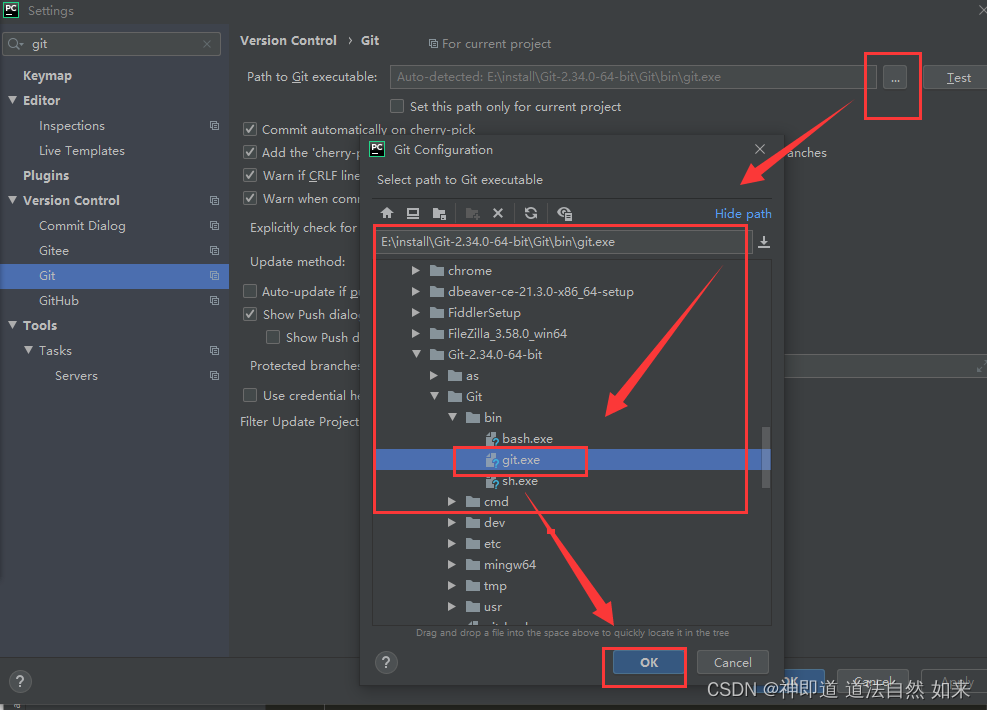Image resolution: width=987 pixels, height=710 pixels.
Task: Open Plugins settings
Action: click(46, 176)
